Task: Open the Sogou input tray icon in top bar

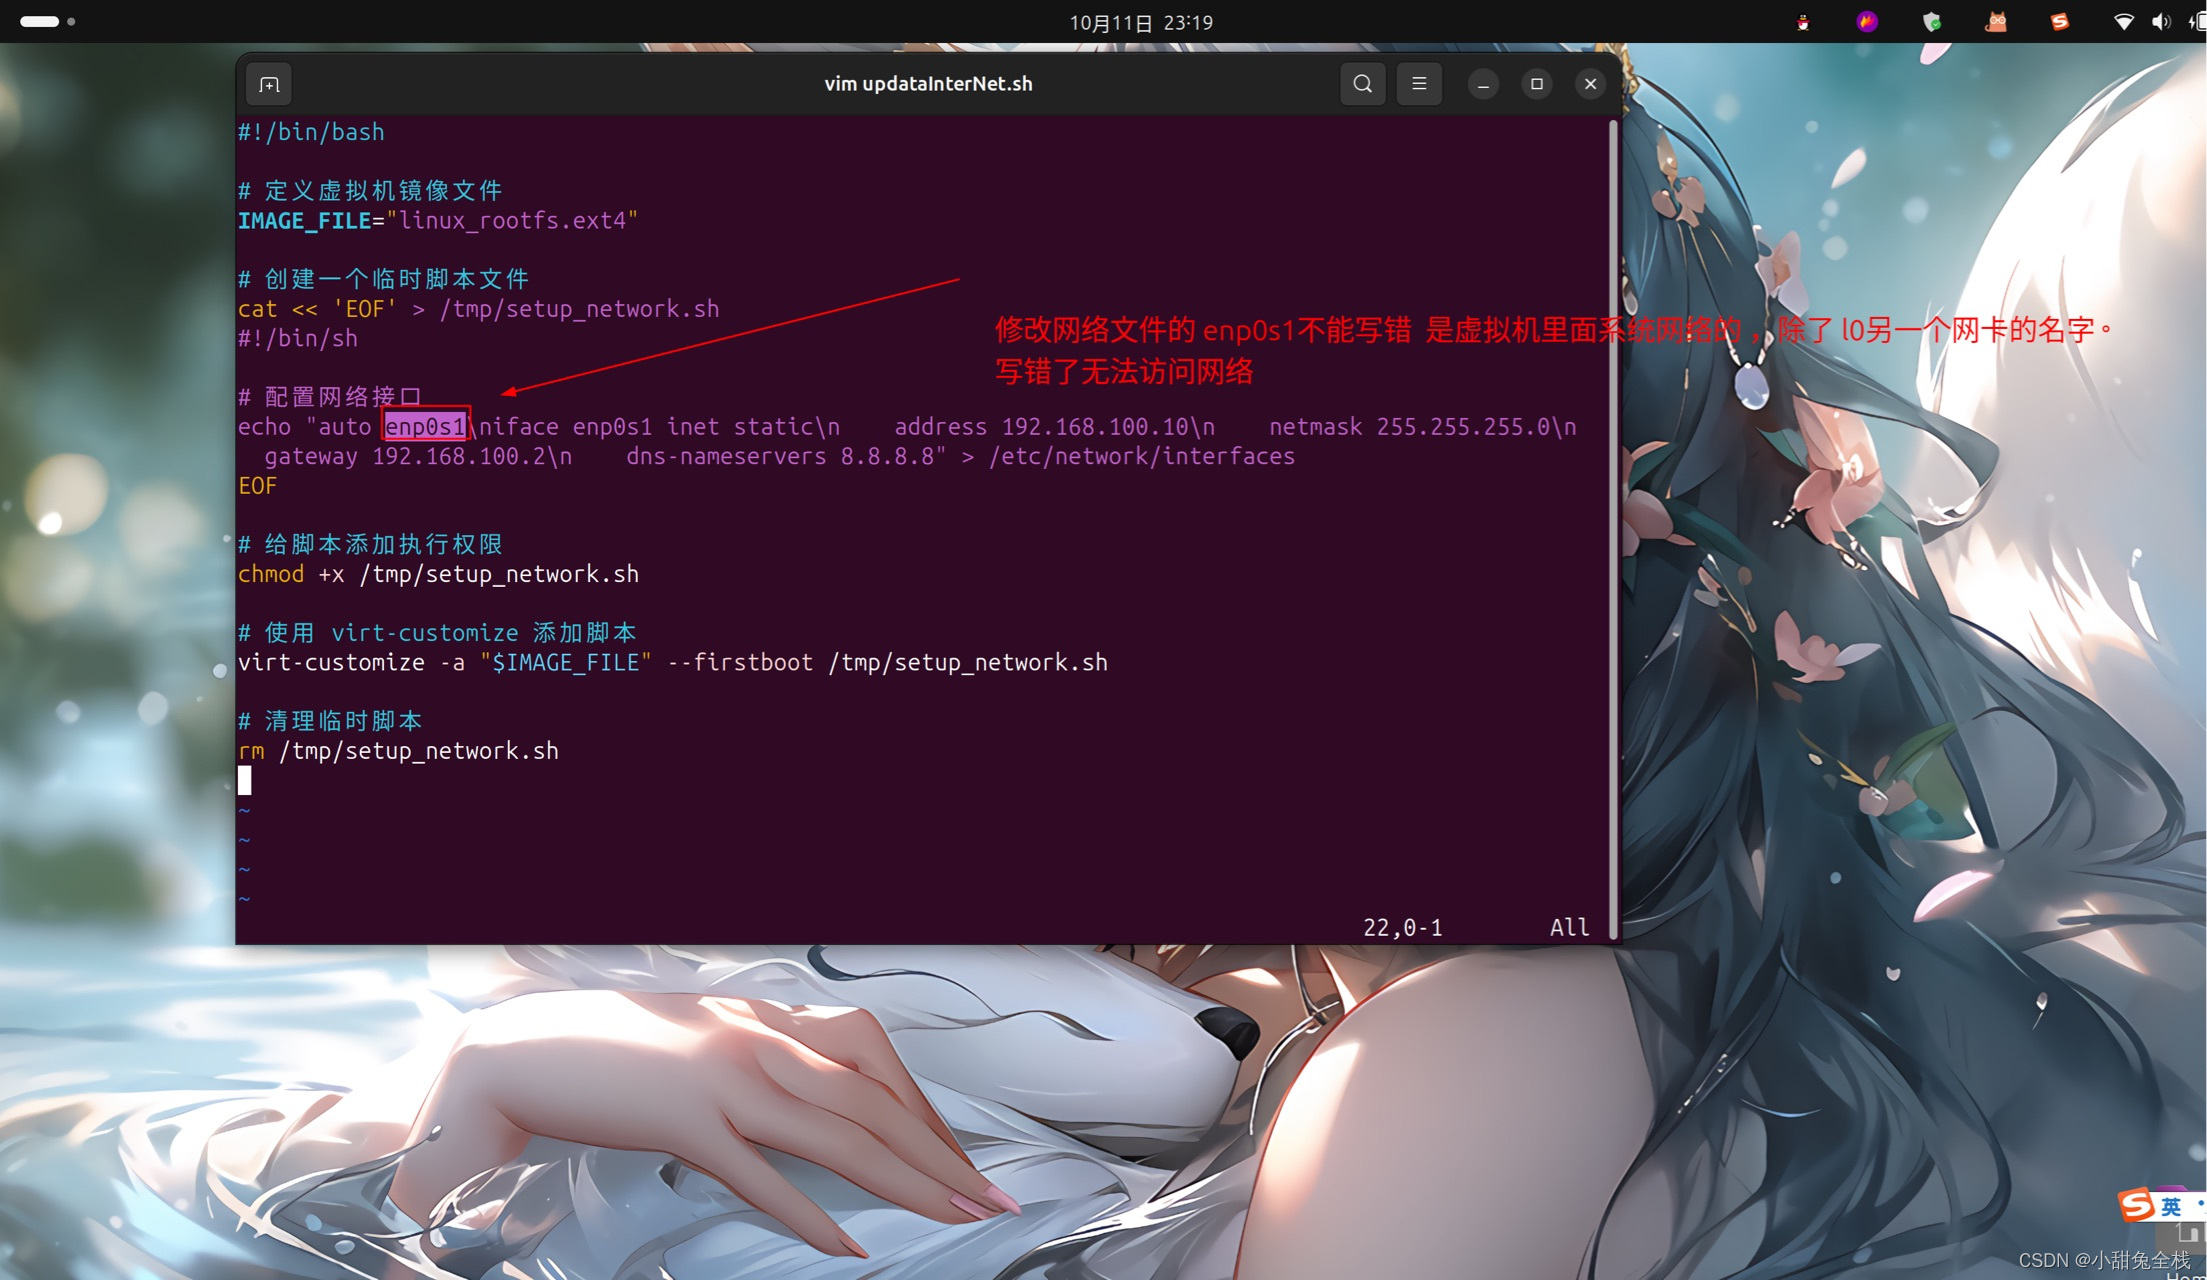Action: 2059,22
